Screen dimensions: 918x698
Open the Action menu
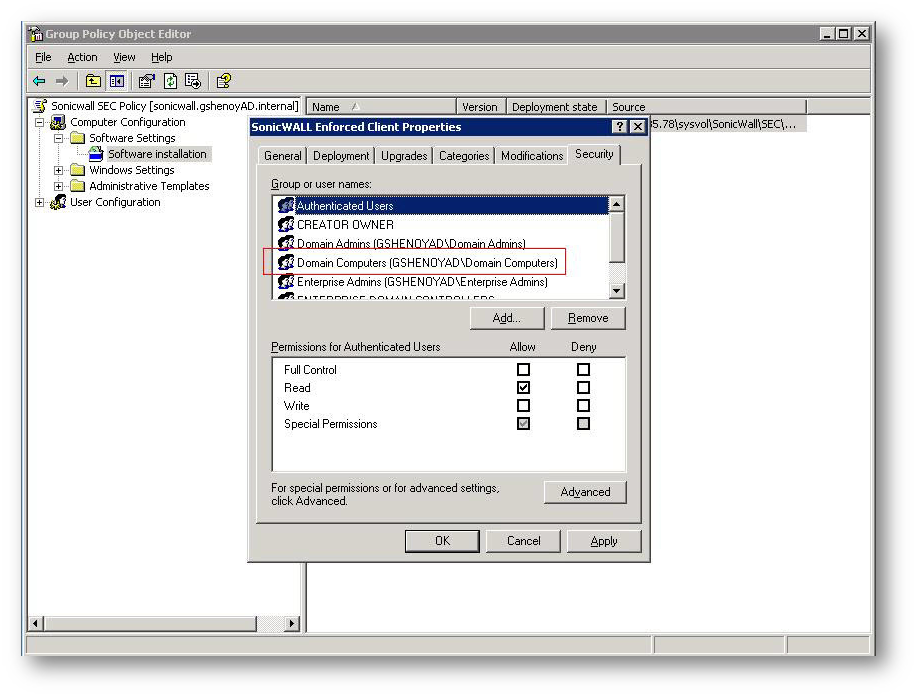pyautogui.click(x=82, y=57)
